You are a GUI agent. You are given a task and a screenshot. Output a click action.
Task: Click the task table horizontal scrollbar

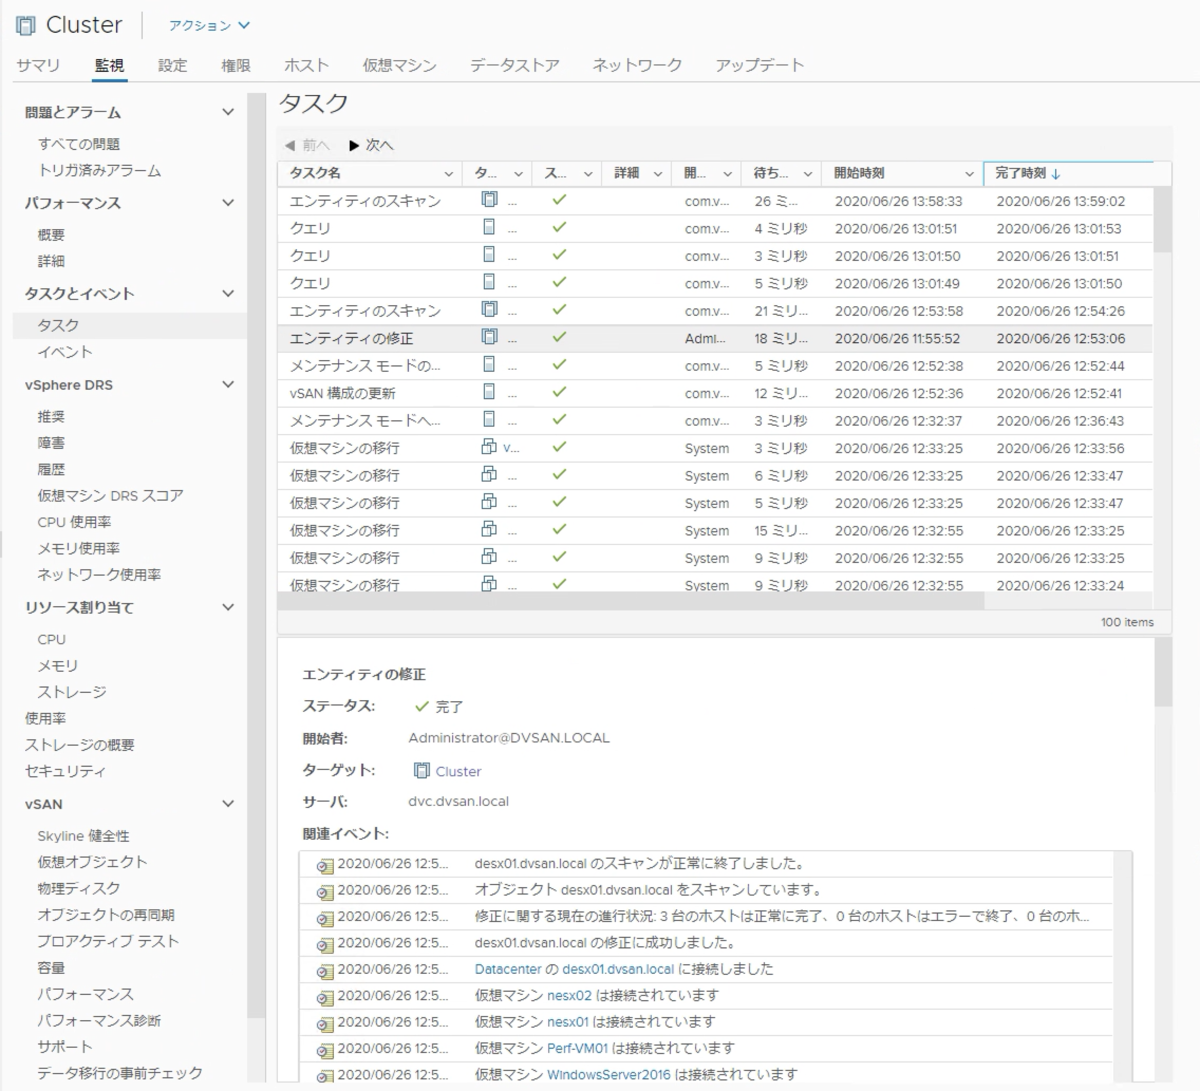[x=630, y=601]
